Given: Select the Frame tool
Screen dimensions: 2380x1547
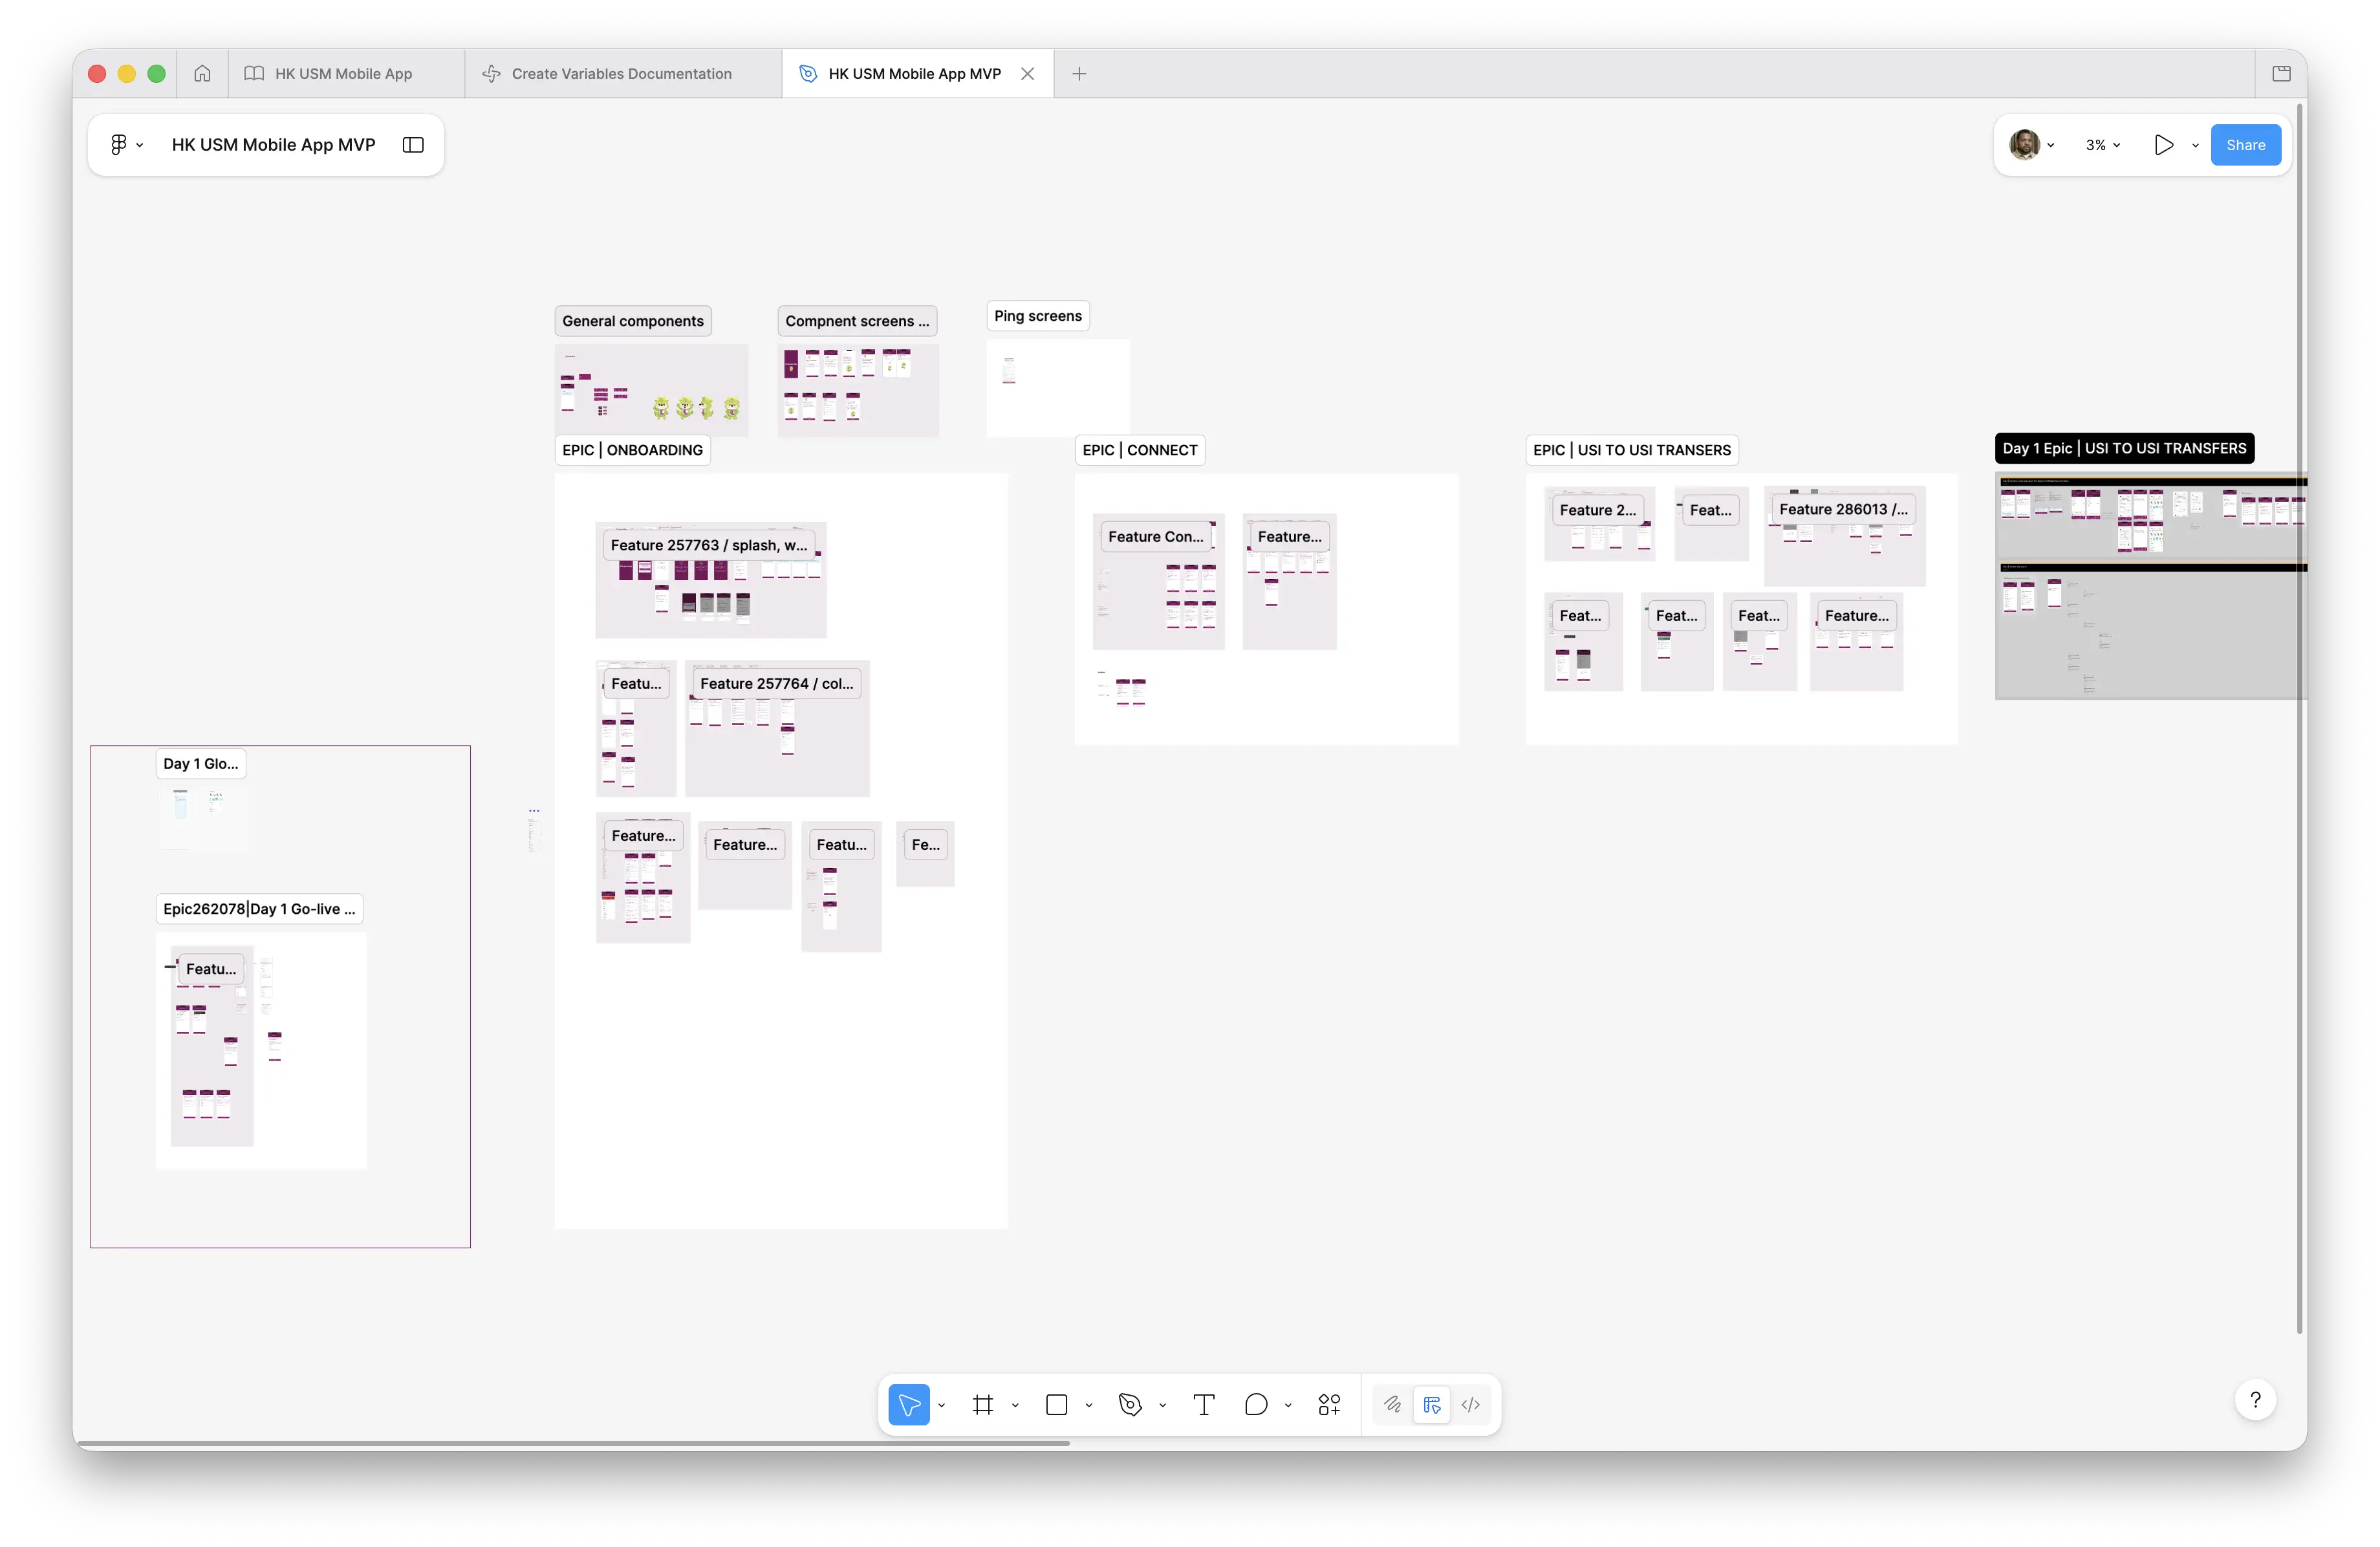Looking at the screenshot, I should [x=983, y=1405].
